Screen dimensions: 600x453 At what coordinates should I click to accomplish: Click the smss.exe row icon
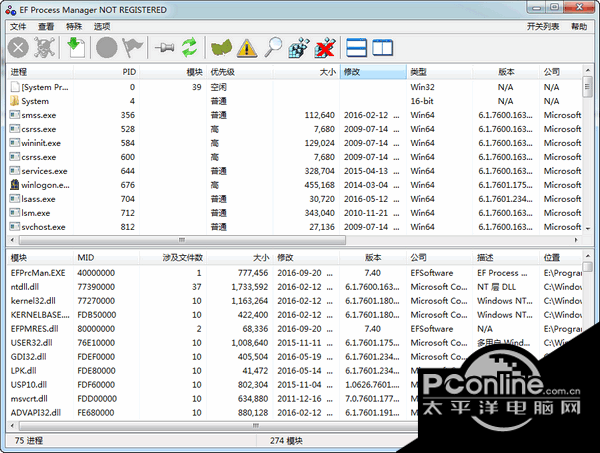[15, 115]
